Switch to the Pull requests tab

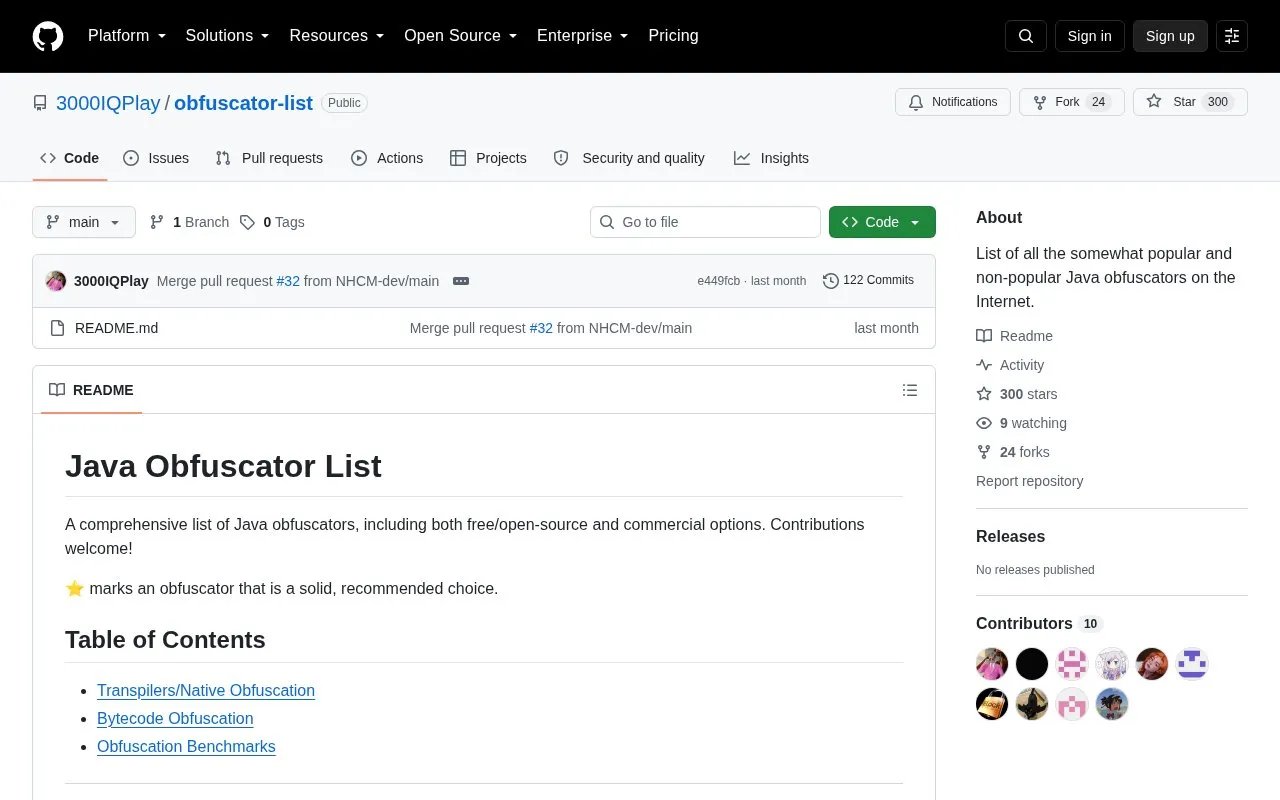pos(270,158)
